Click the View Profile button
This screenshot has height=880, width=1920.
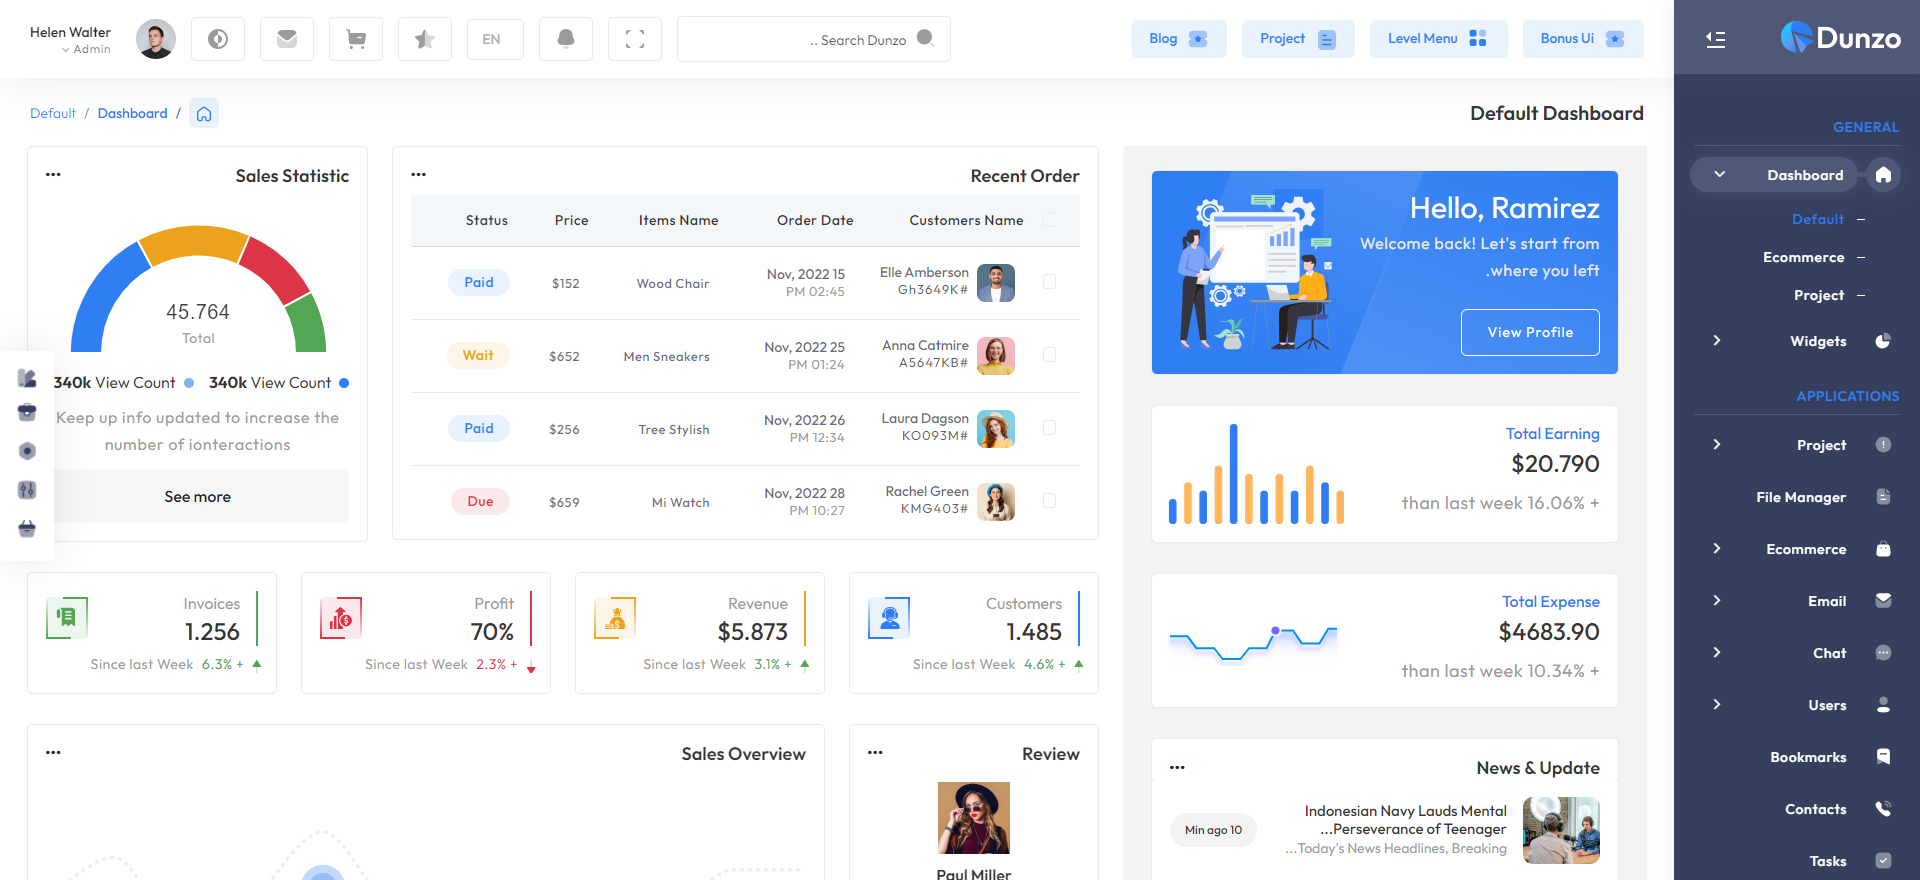(1529, 332)
